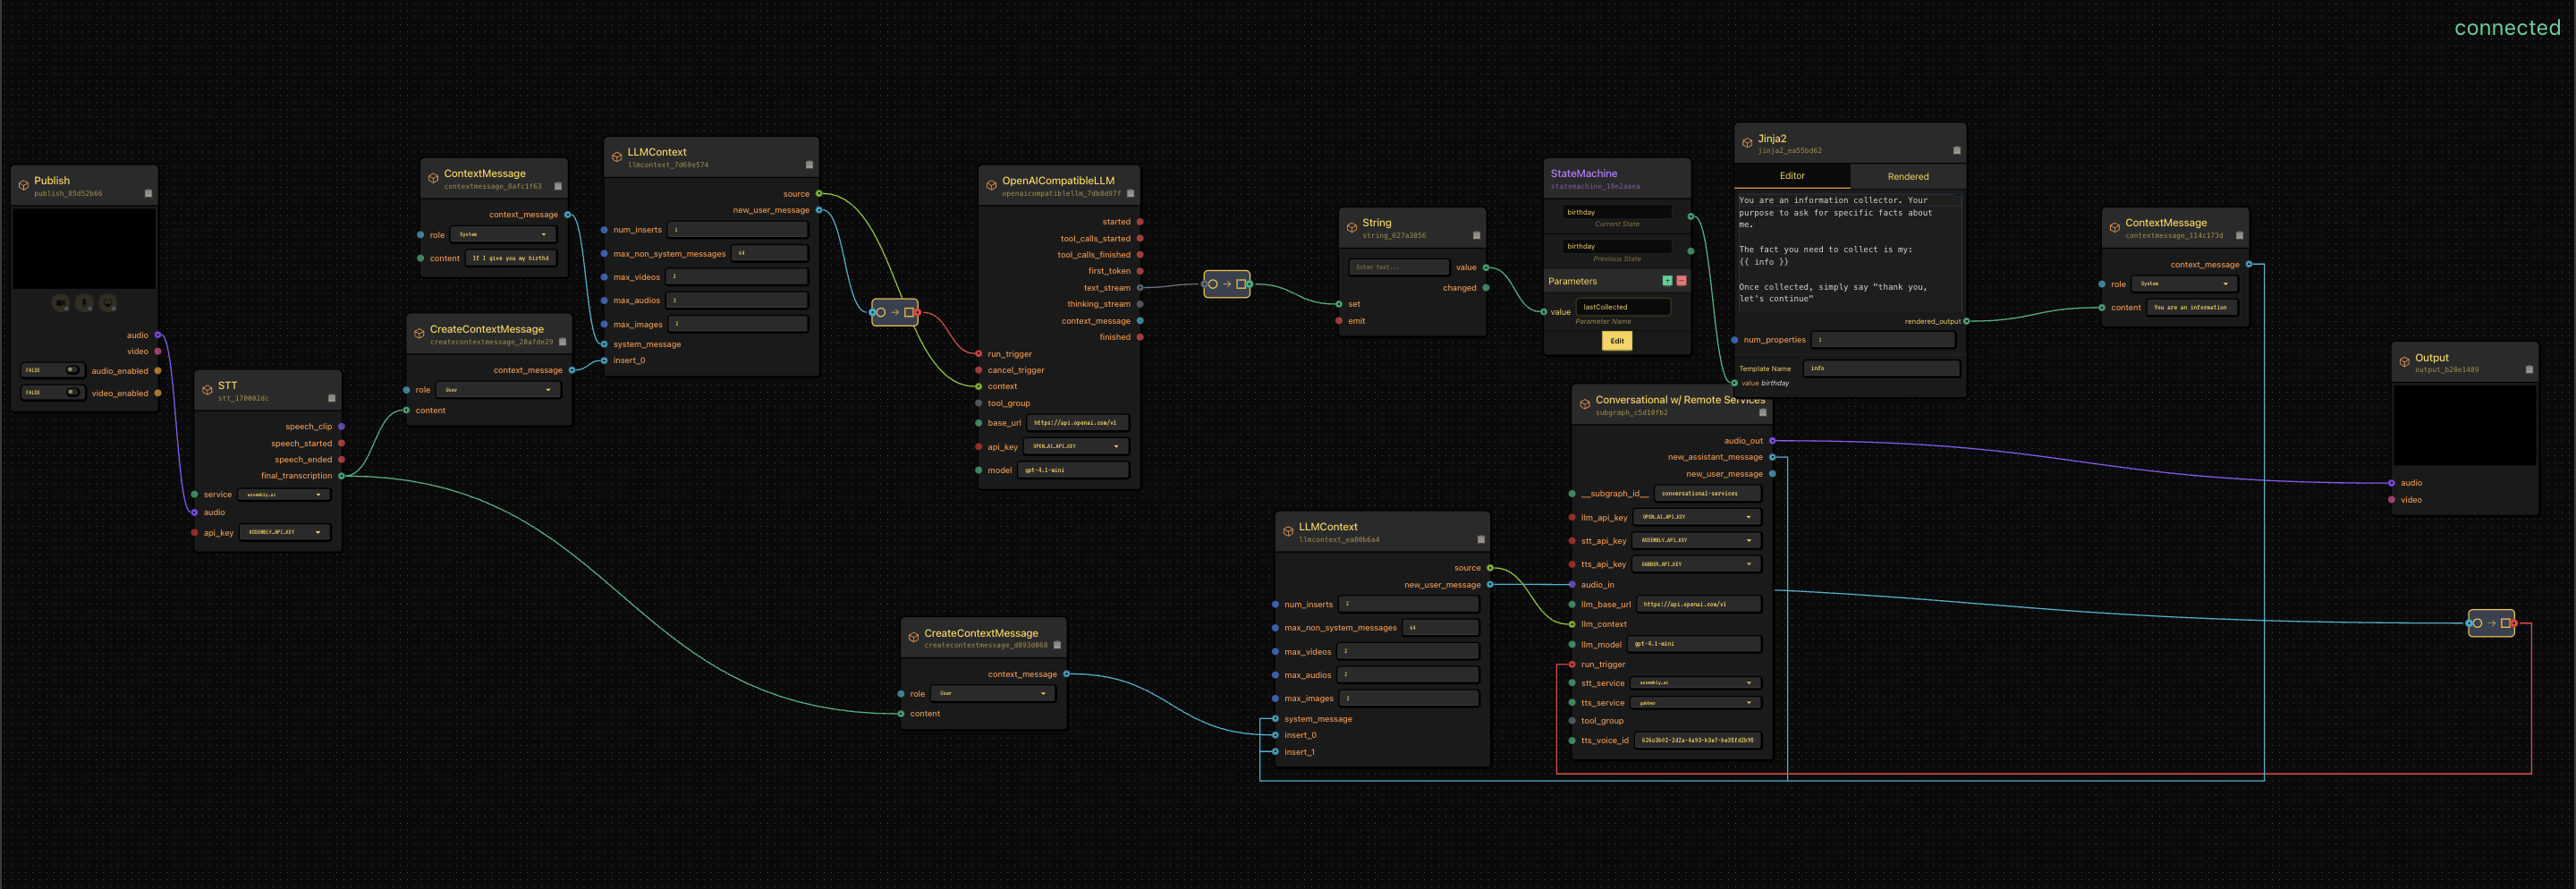The width and height of the screenshot is (2576, 889).
Task: Click the screen share icon in Publish node
Action: pyautogui.click(x=108, y=303)
